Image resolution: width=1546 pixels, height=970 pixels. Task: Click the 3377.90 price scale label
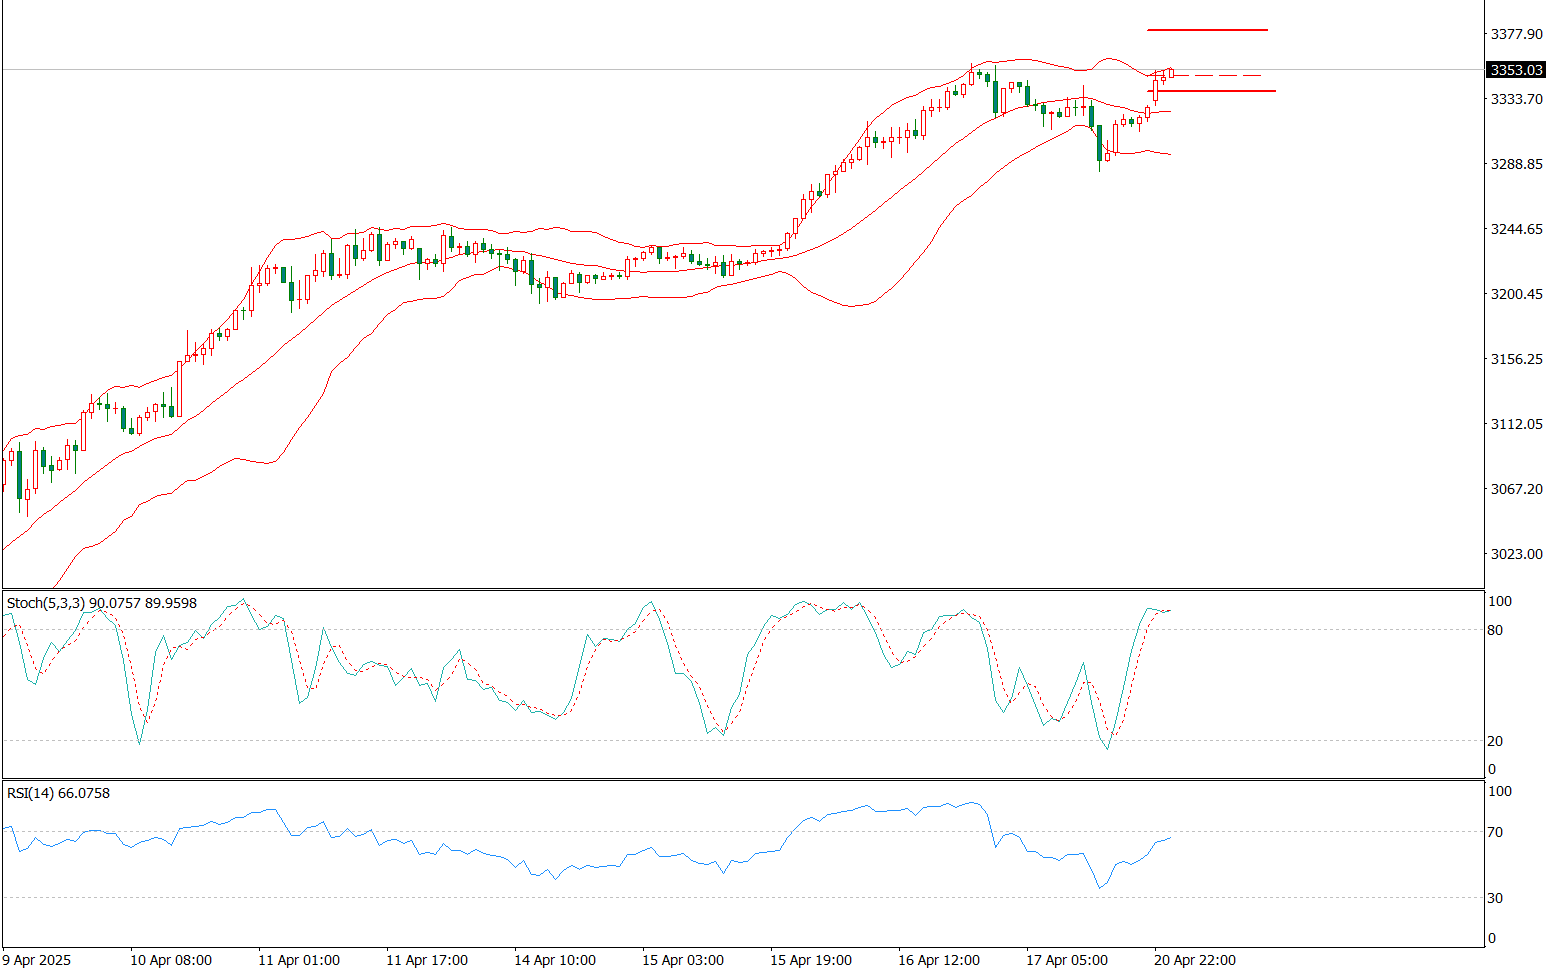click(1516, 34)
